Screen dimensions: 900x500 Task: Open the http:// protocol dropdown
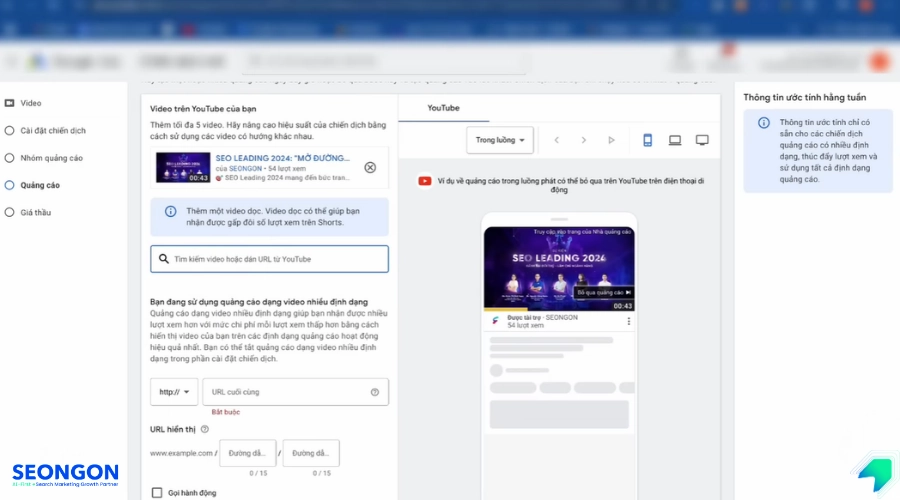click(174, 392)
